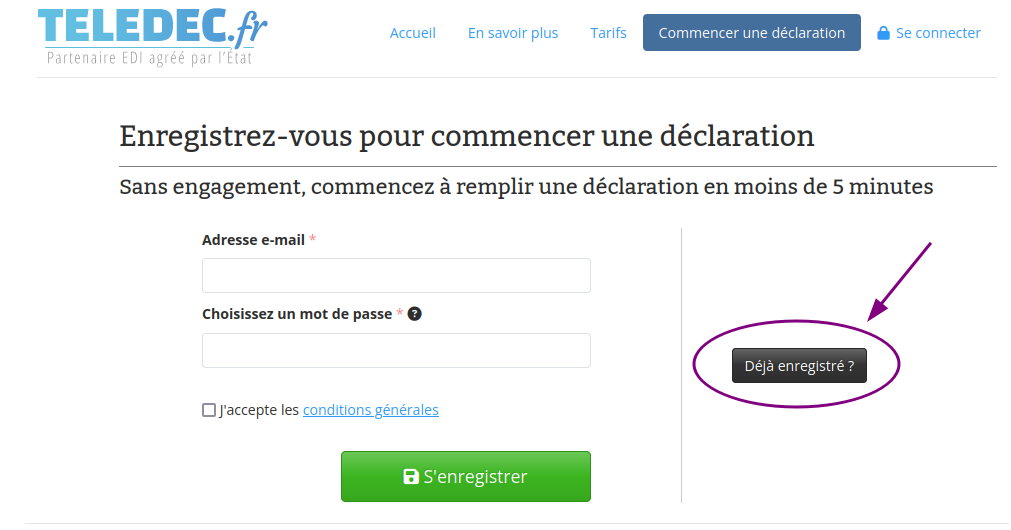Image resolution: width=1011 pixels, height=530 pixels.
Task: Click the password help question mark icon
Action: point(415,314)
